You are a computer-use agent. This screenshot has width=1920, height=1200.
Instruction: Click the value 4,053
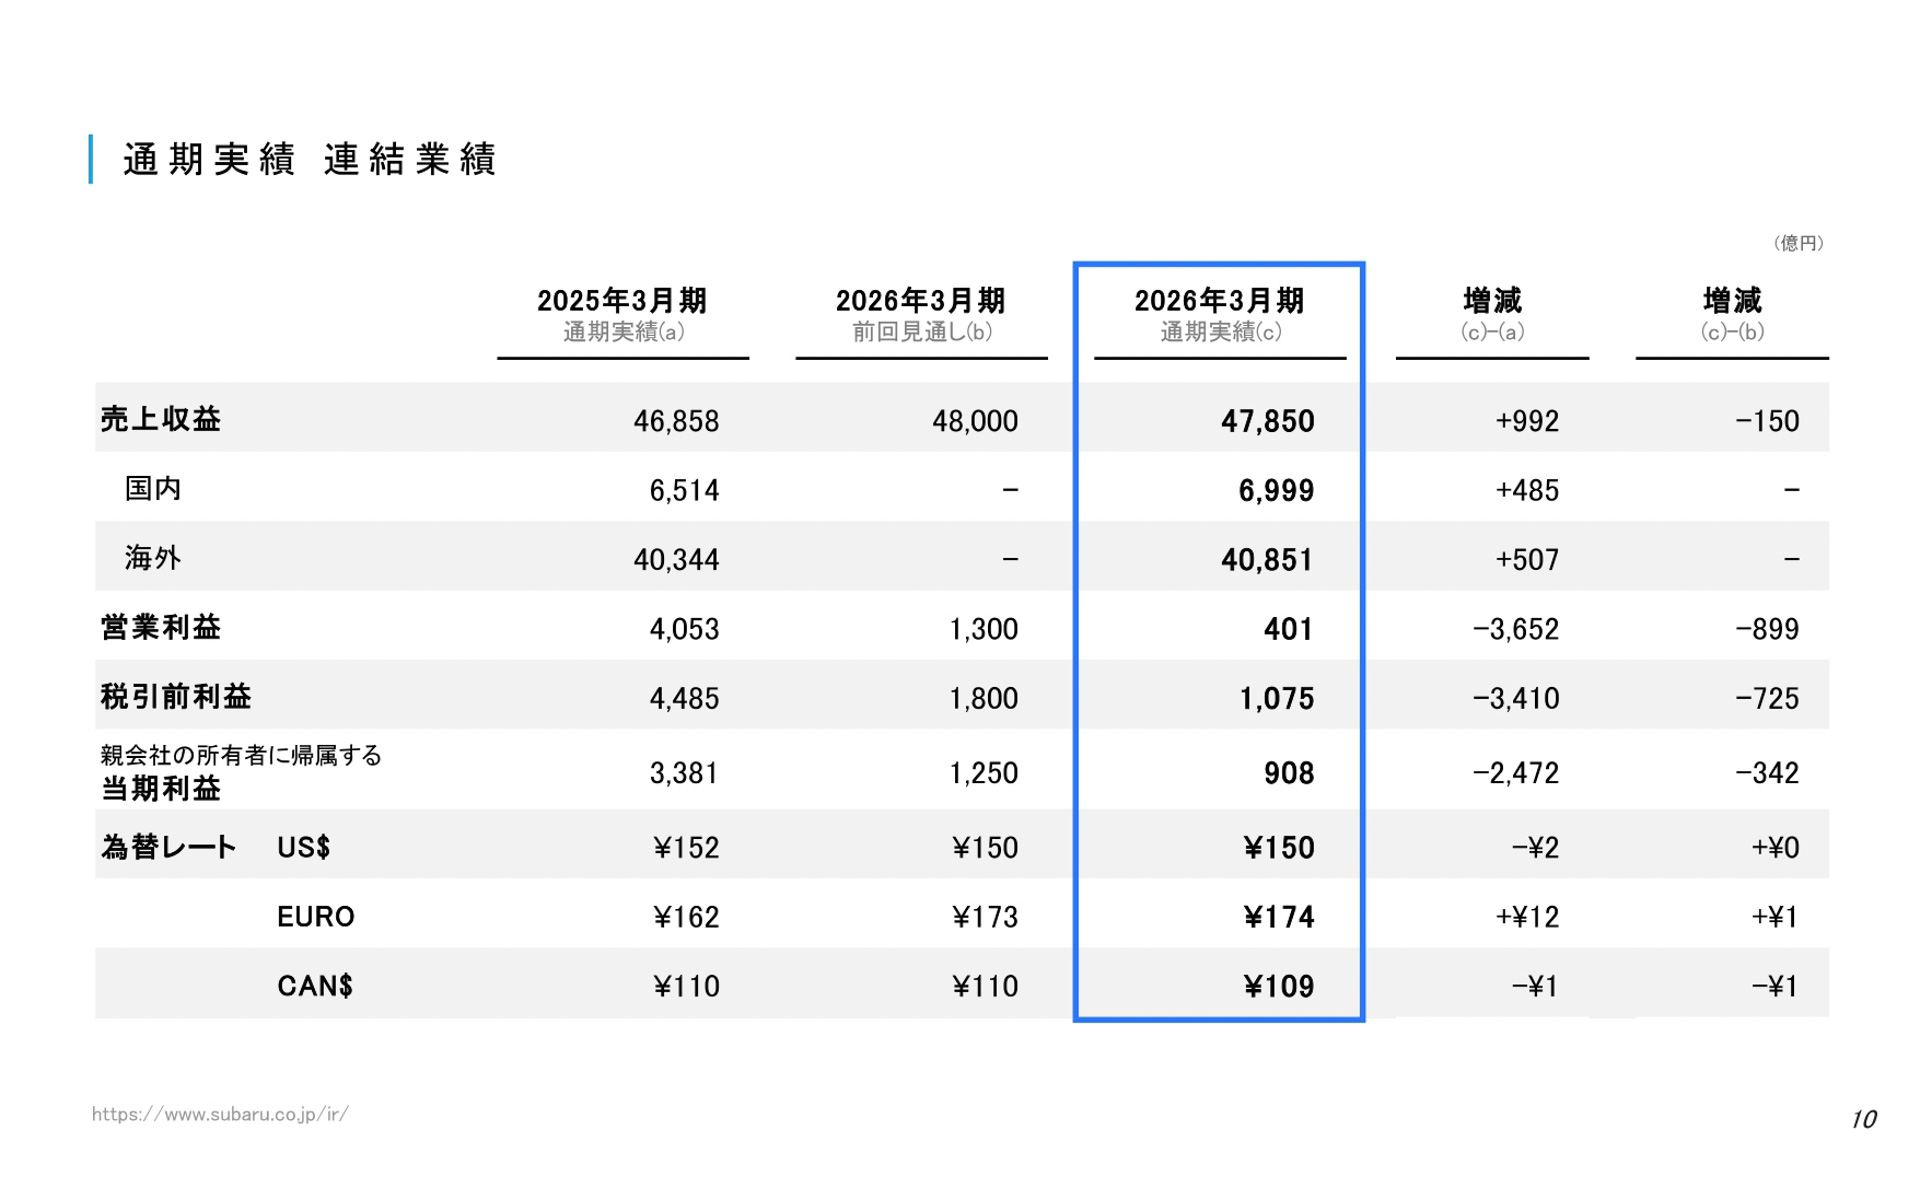[684, 629]
